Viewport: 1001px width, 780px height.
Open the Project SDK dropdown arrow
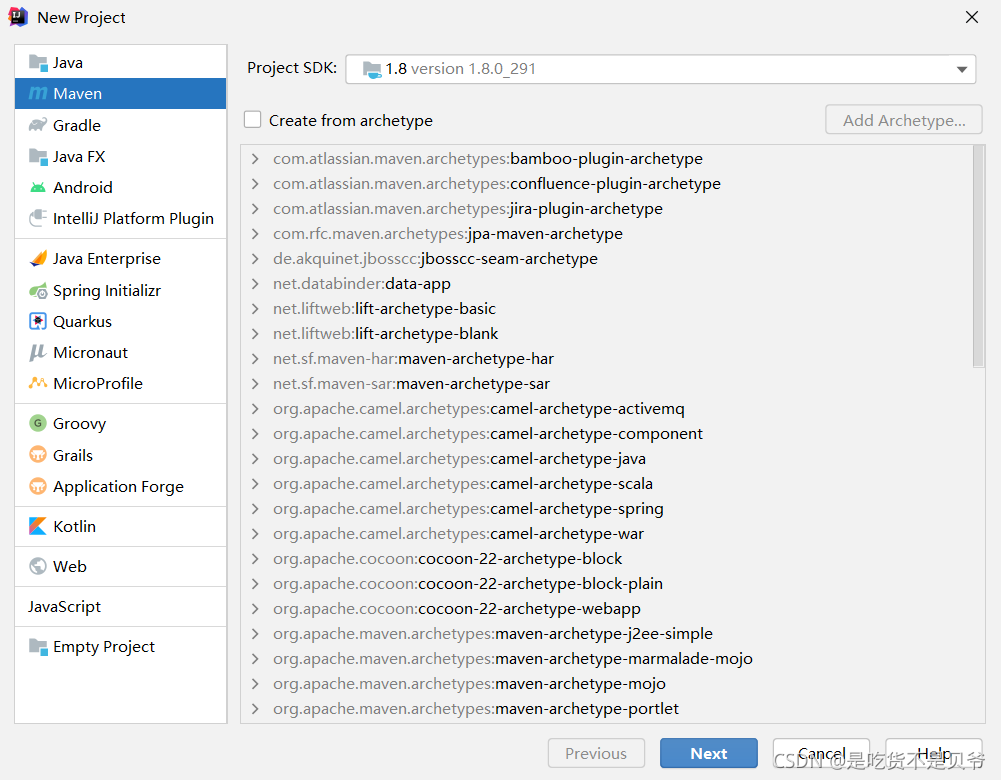(x=961, y=70)
